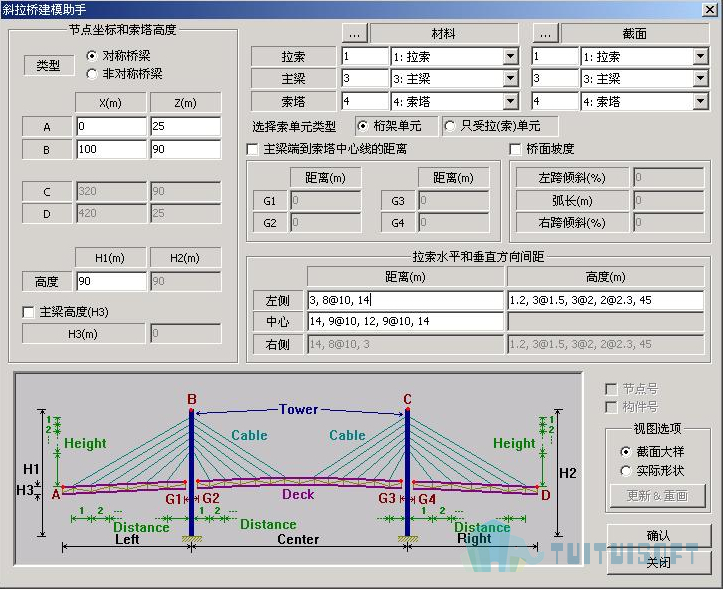This screenshot has height=590, width=724.
Task: Click the 左侧 cable distance input field
Action: (x=405, y=300)
